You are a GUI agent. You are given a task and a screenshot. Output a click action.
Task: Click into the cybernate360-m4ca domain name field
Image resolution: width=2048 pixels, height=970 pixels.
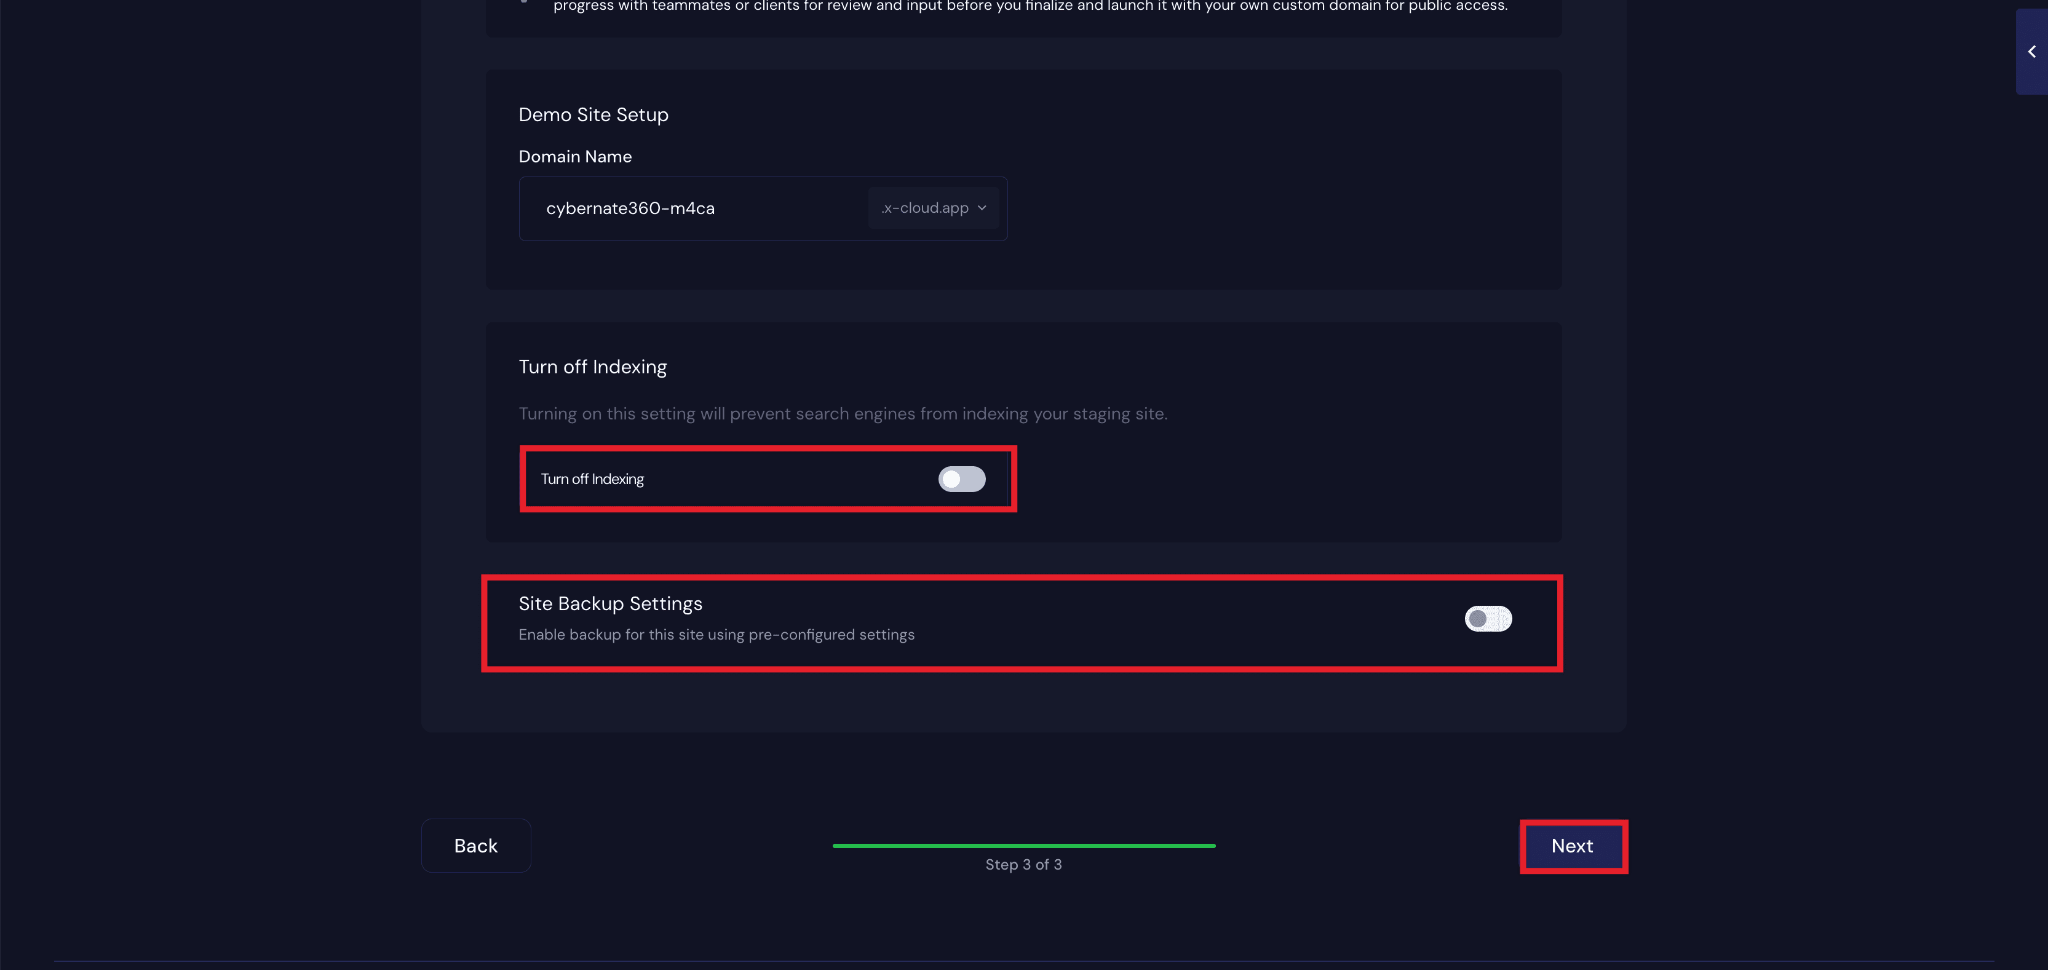(690, 208)
